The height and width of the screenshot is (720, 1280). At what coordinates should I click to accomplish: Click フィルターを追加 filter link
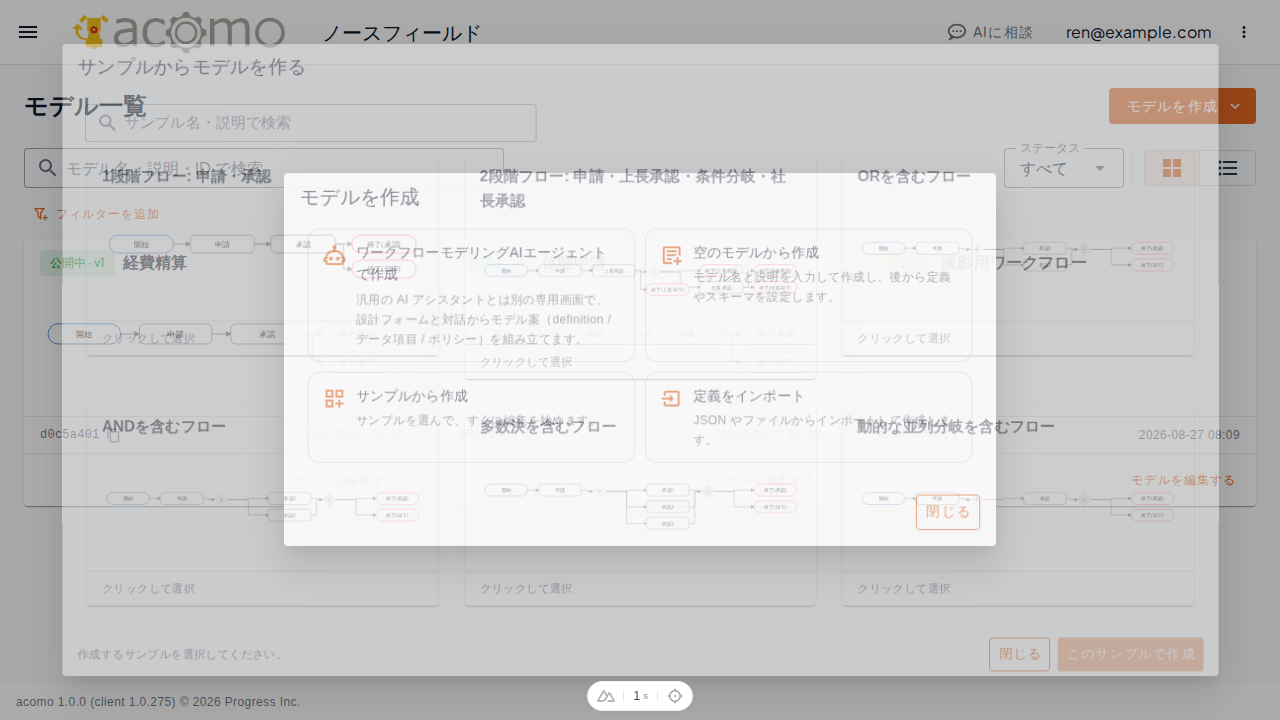tap(96, 214)
